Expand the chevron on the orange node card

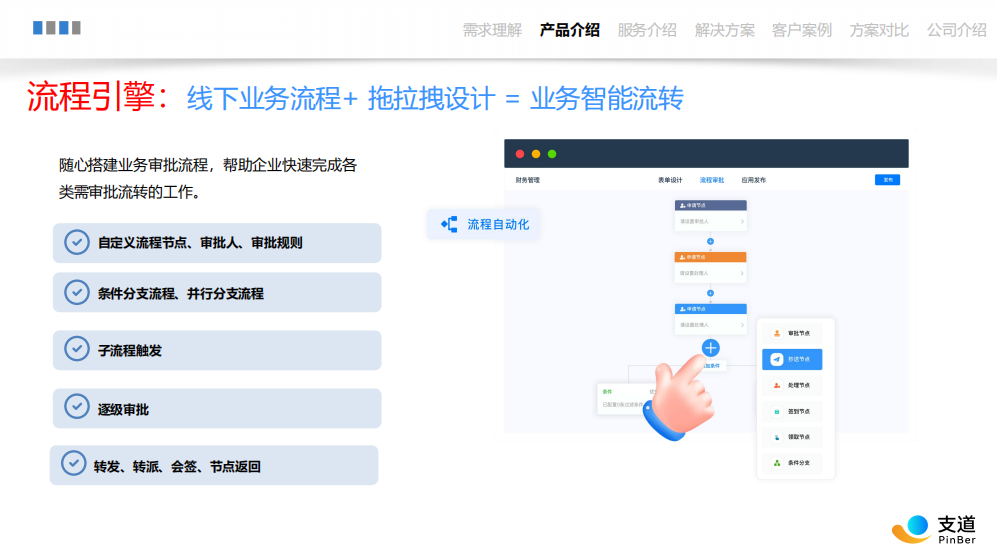coord(741,272)
